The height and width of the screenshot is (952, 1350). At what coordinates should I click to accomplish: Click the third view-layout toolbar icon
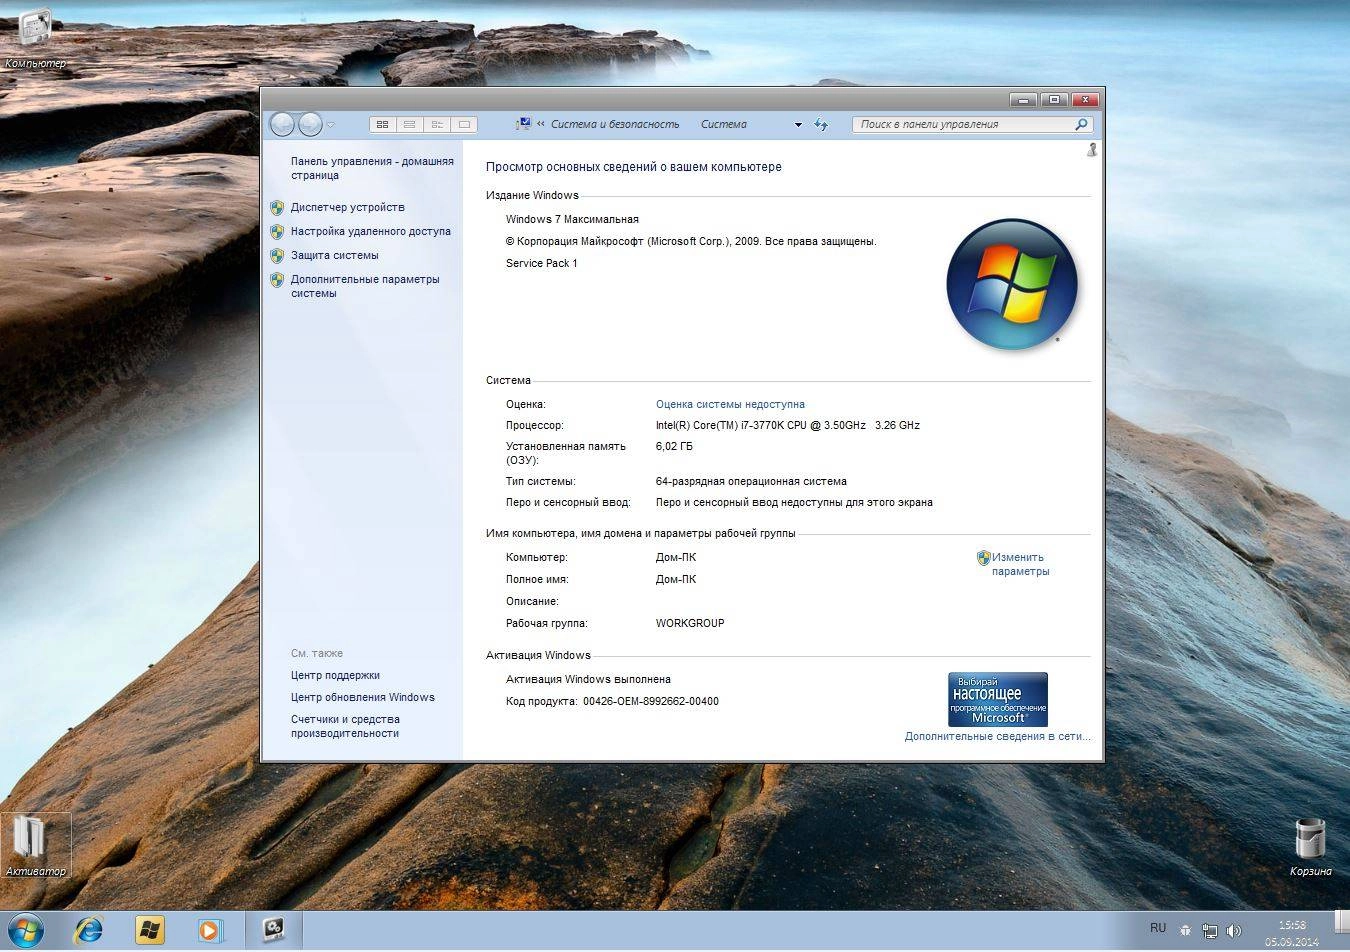(437, 124)
